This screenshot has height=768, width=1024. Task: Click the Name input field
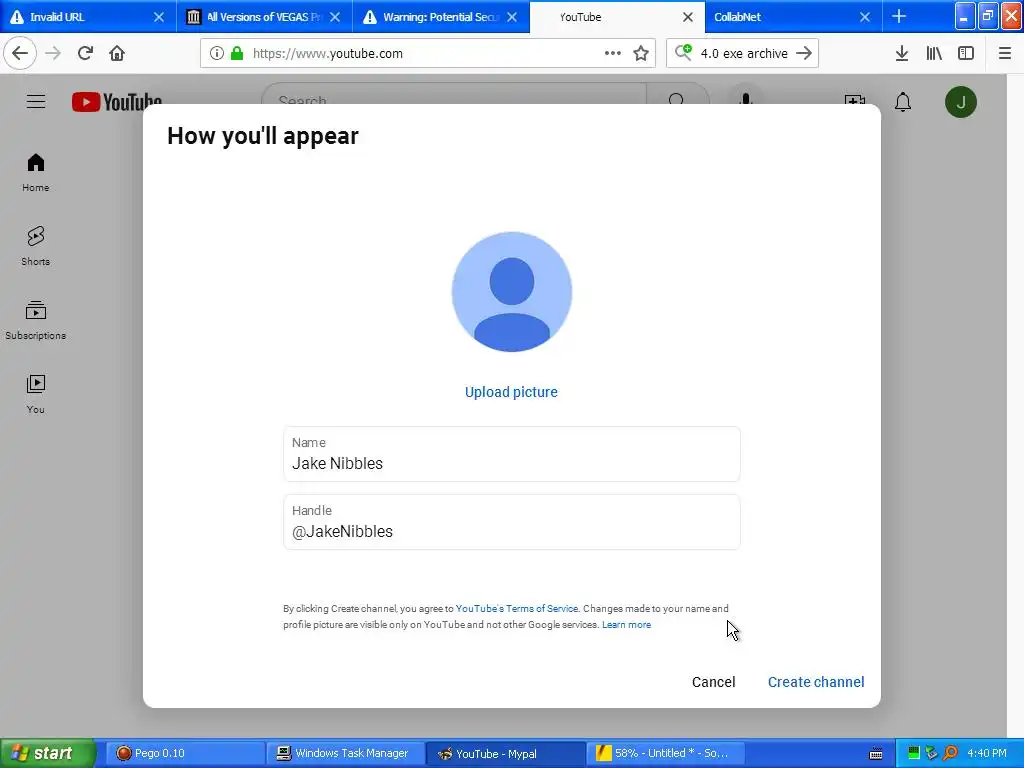[511, 454]
